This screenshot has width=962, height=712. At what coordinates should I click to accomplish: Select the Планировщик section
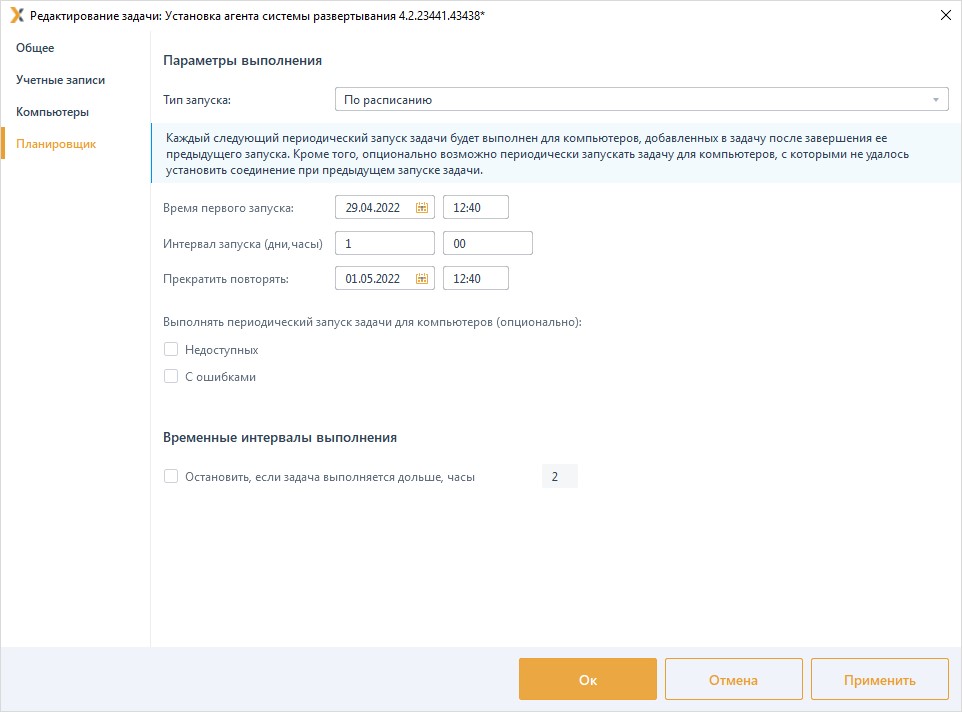(x=56, y=144)
